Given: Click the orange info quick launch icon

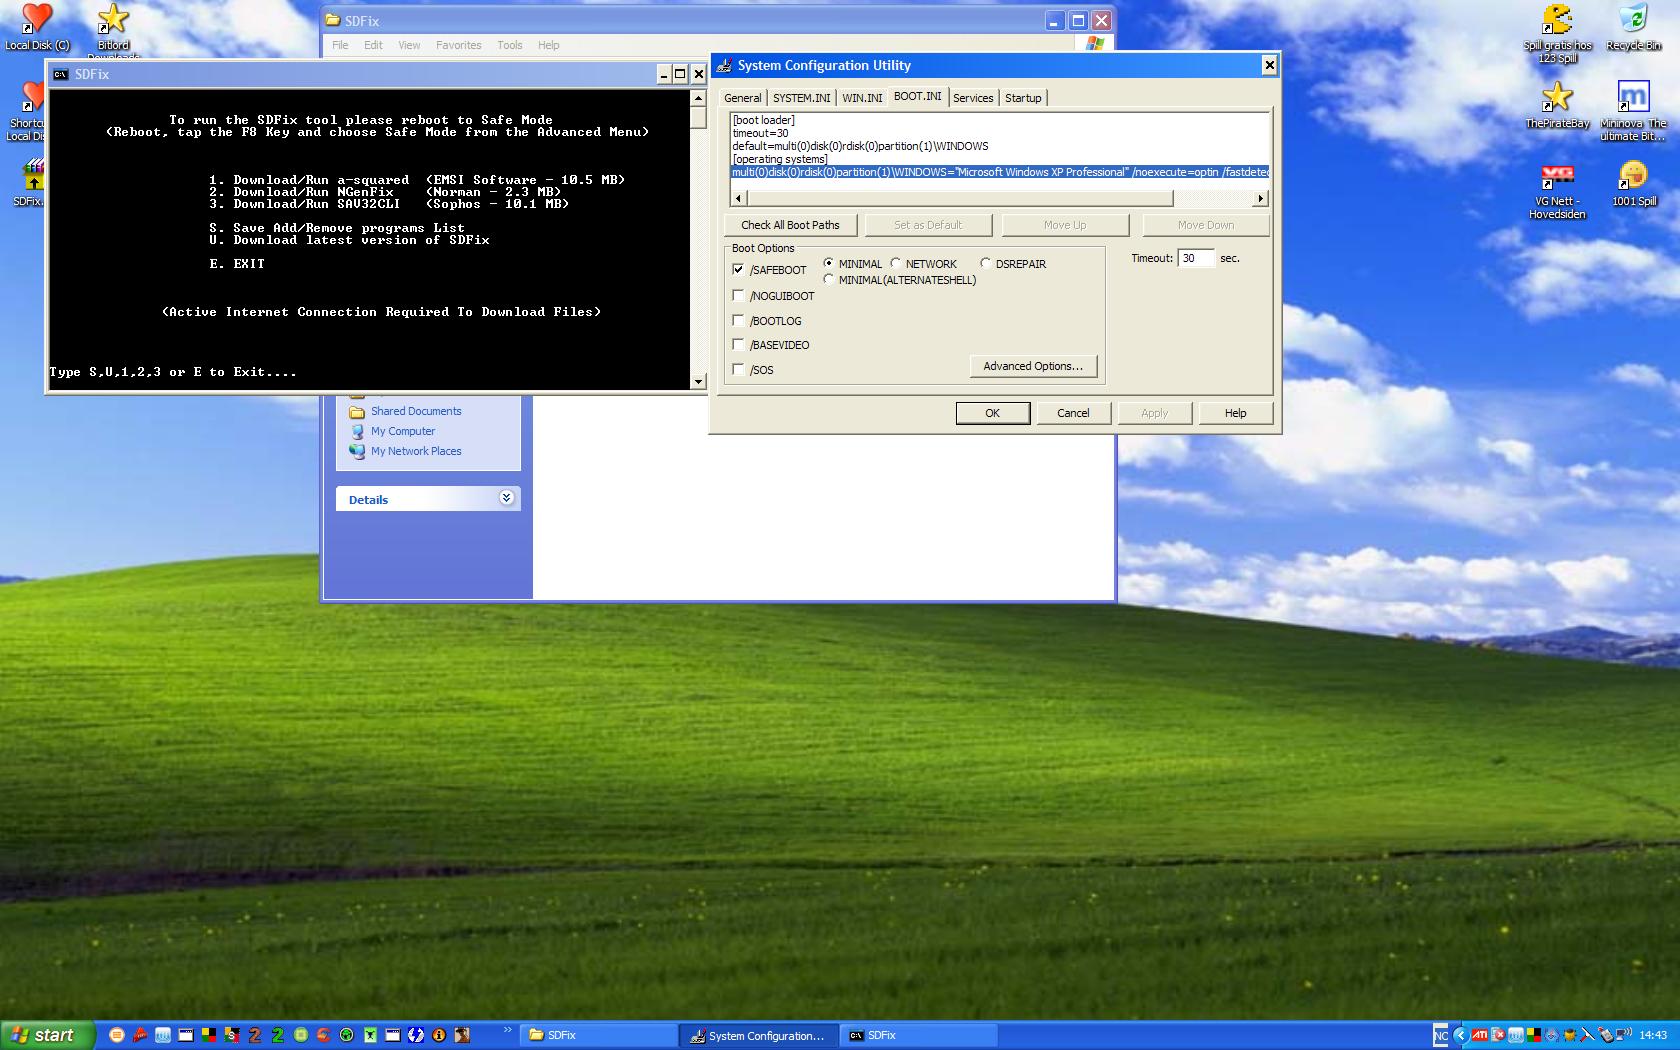Looking at the screenshot, I should click(438, 1035).
